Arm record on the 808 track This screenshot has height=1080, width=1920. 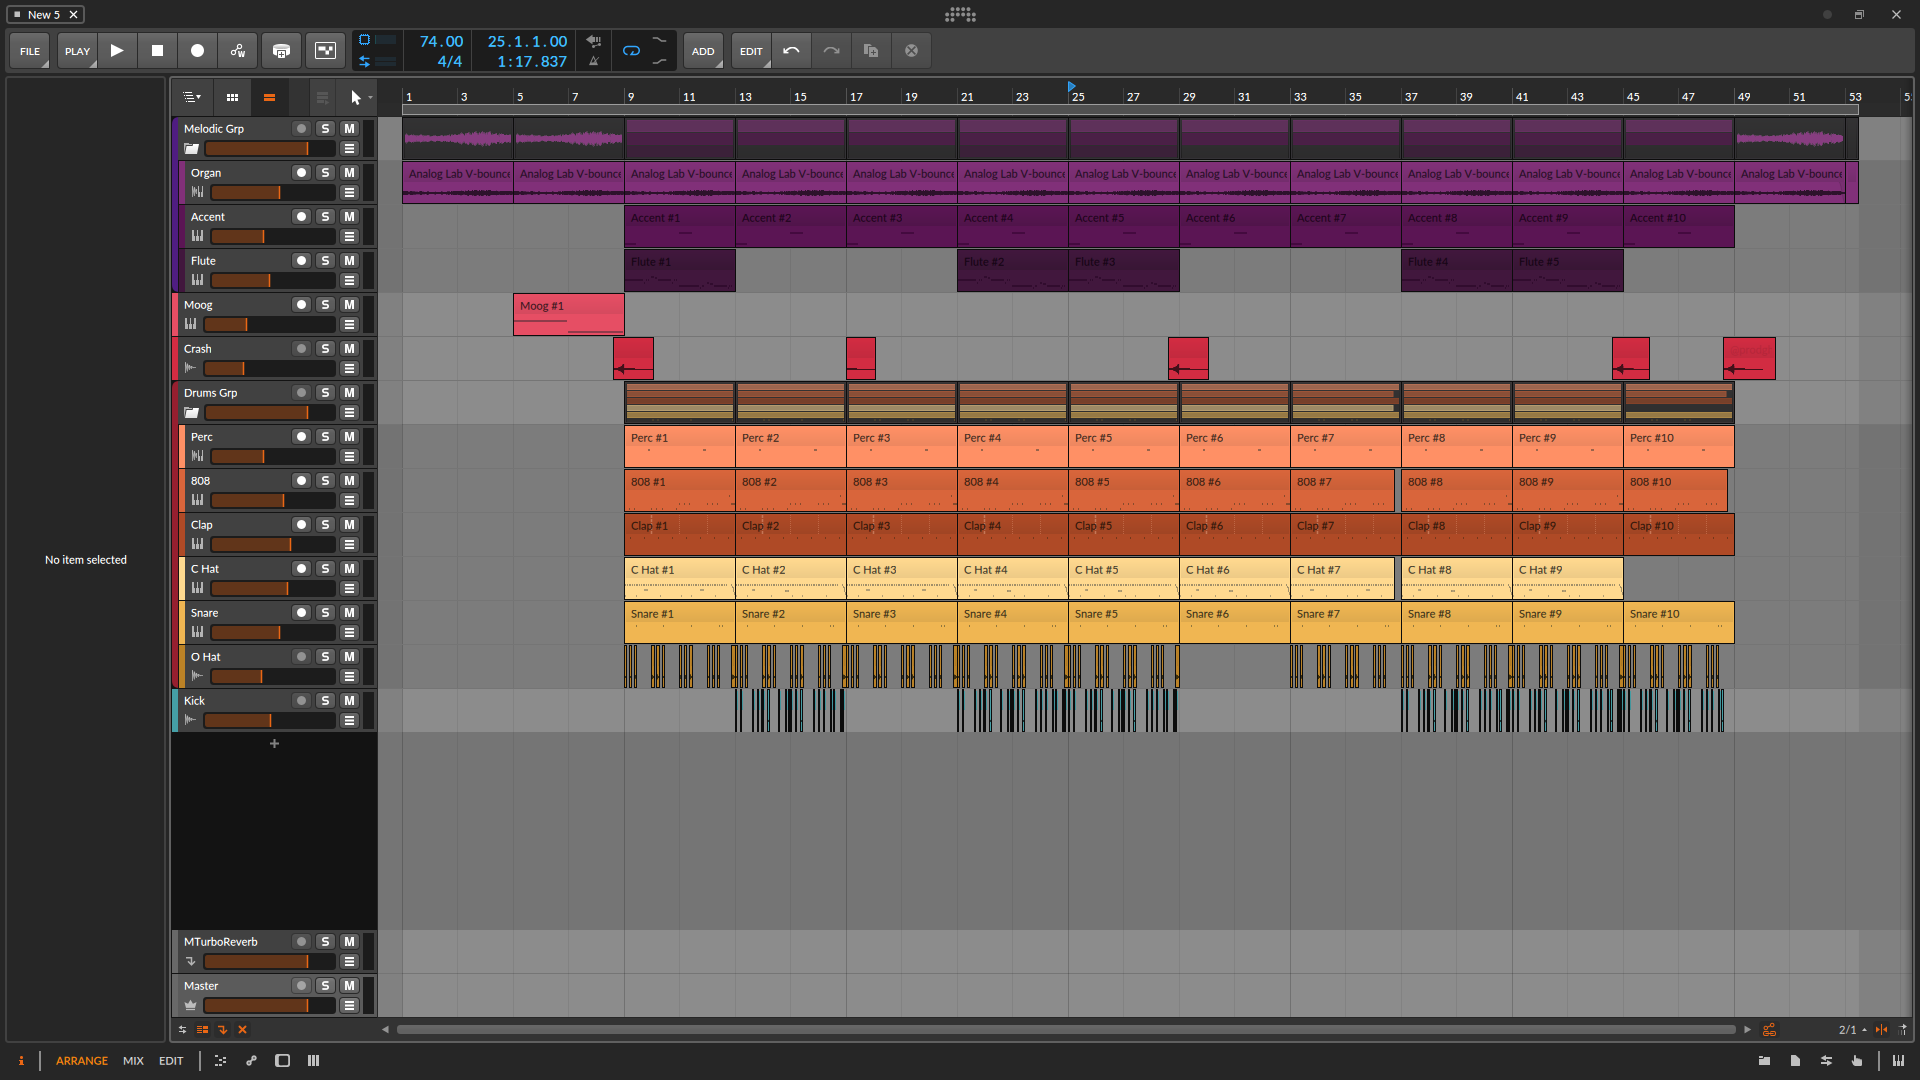point(300,480)
